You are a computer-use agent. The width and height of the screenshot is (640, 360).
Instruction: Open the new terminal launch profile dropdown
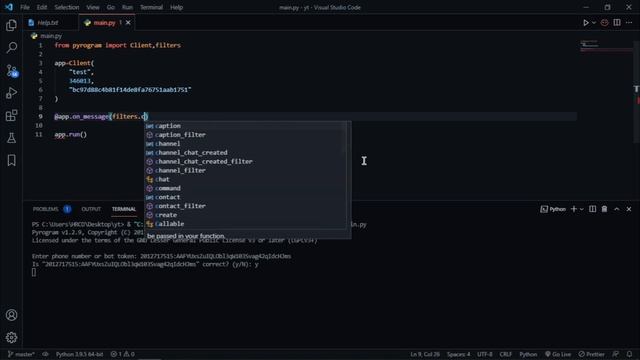[582, 209]
